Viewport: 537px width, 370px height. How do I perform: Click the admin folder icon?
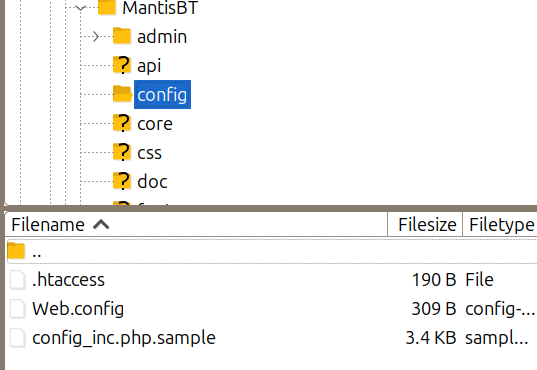point(122,36)
